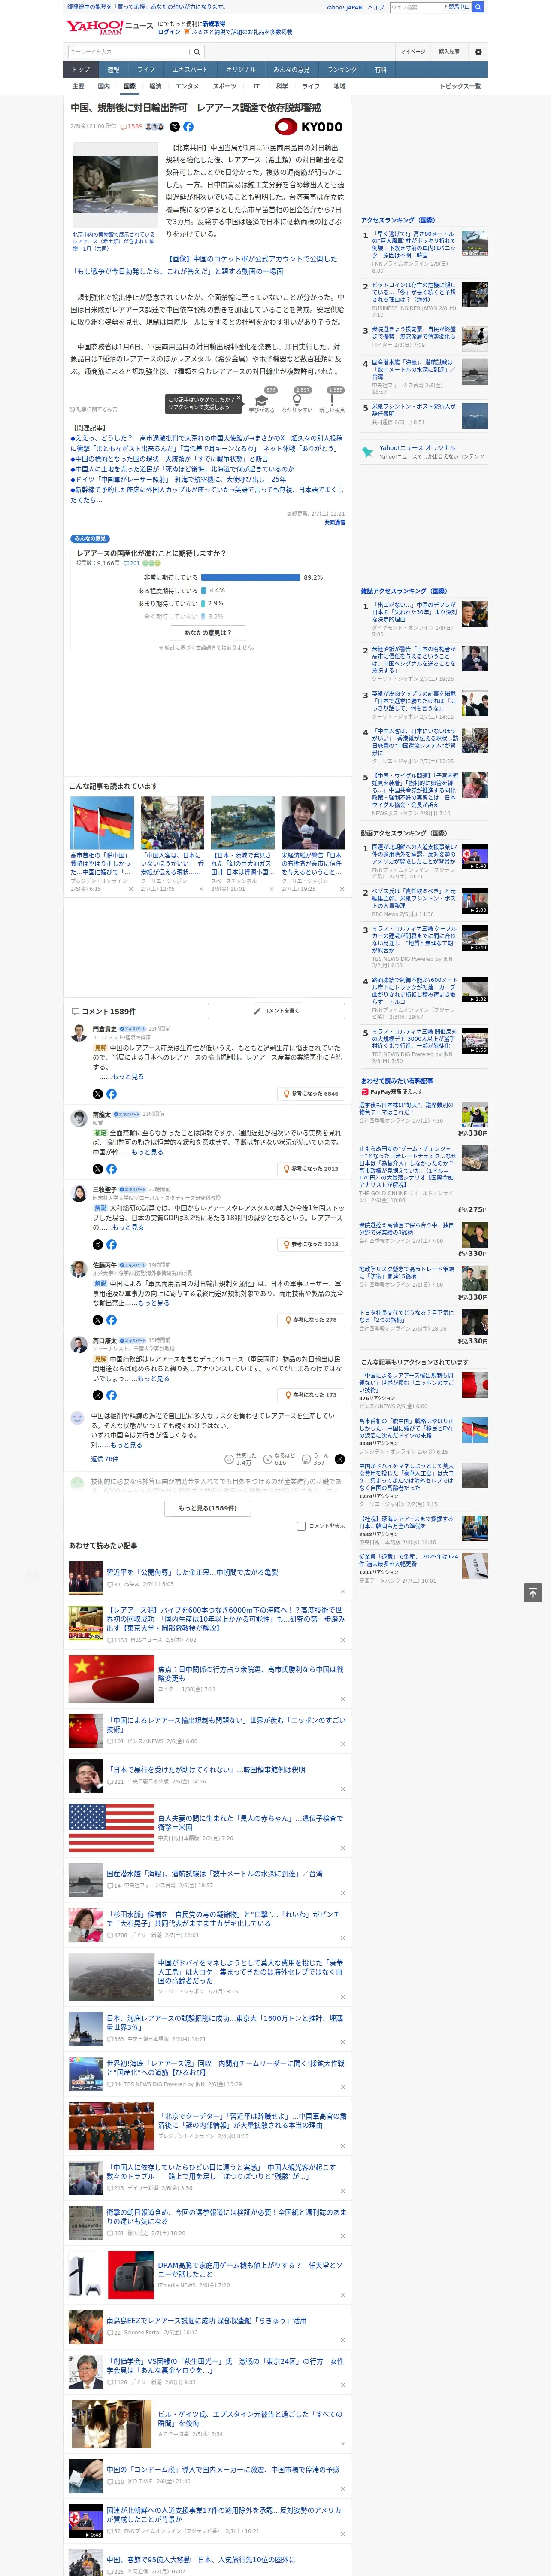The image size is (551, 2576).
Task: Select the 速報 navigation tab
Action: 113,70
